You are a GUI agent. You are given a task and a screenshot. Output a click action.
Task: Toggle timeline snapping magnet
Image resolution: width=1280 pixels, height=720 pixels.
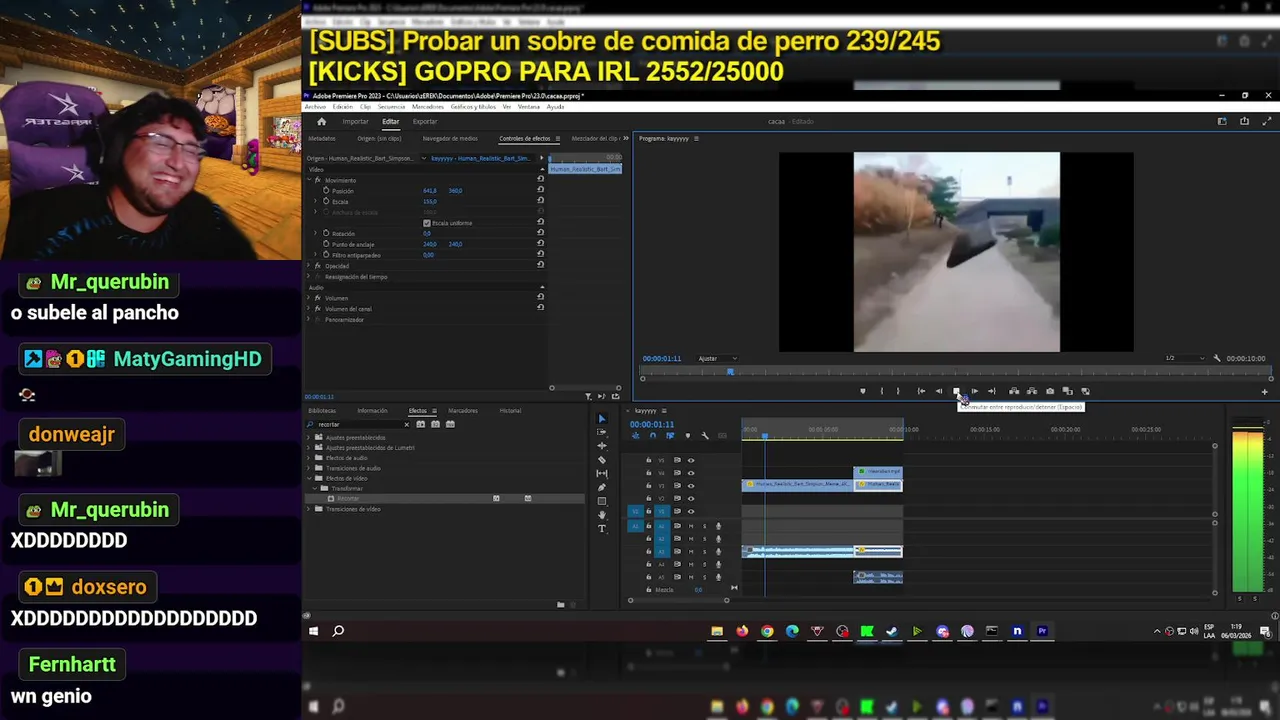click(x=652, y=436)
